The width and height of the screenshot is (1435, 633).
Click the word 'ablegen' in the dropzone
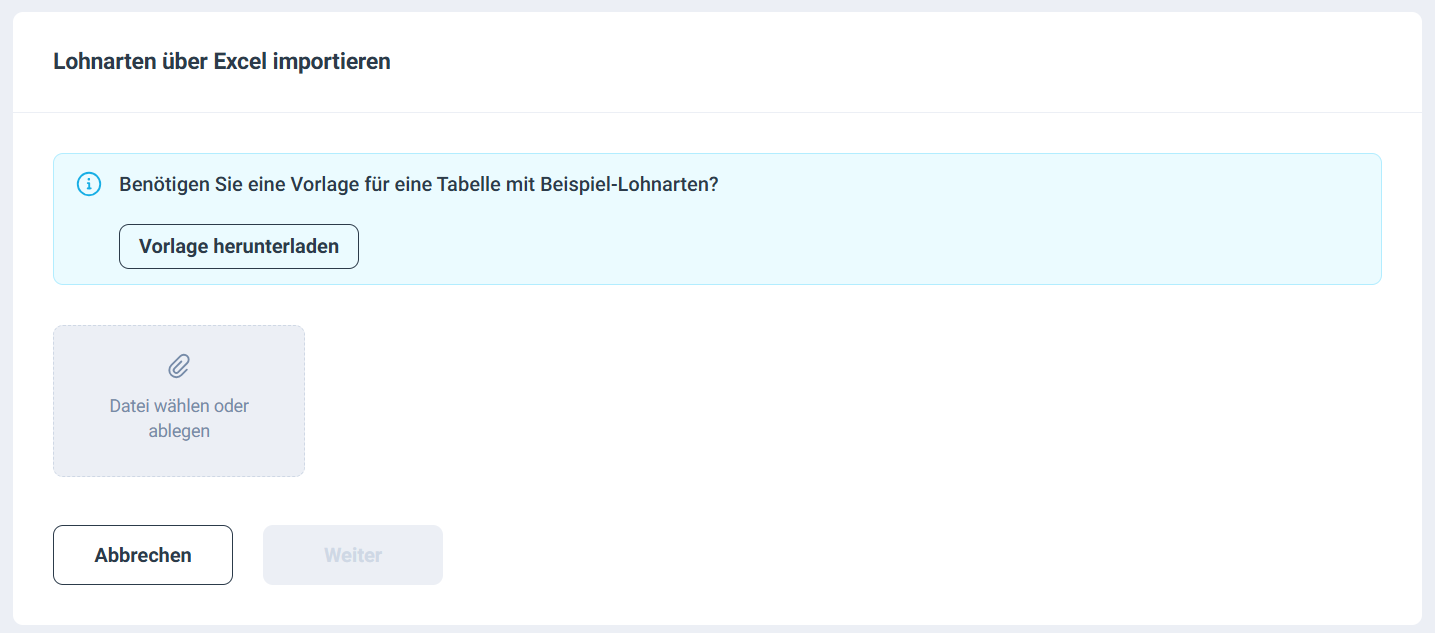(x=179, y=431)
